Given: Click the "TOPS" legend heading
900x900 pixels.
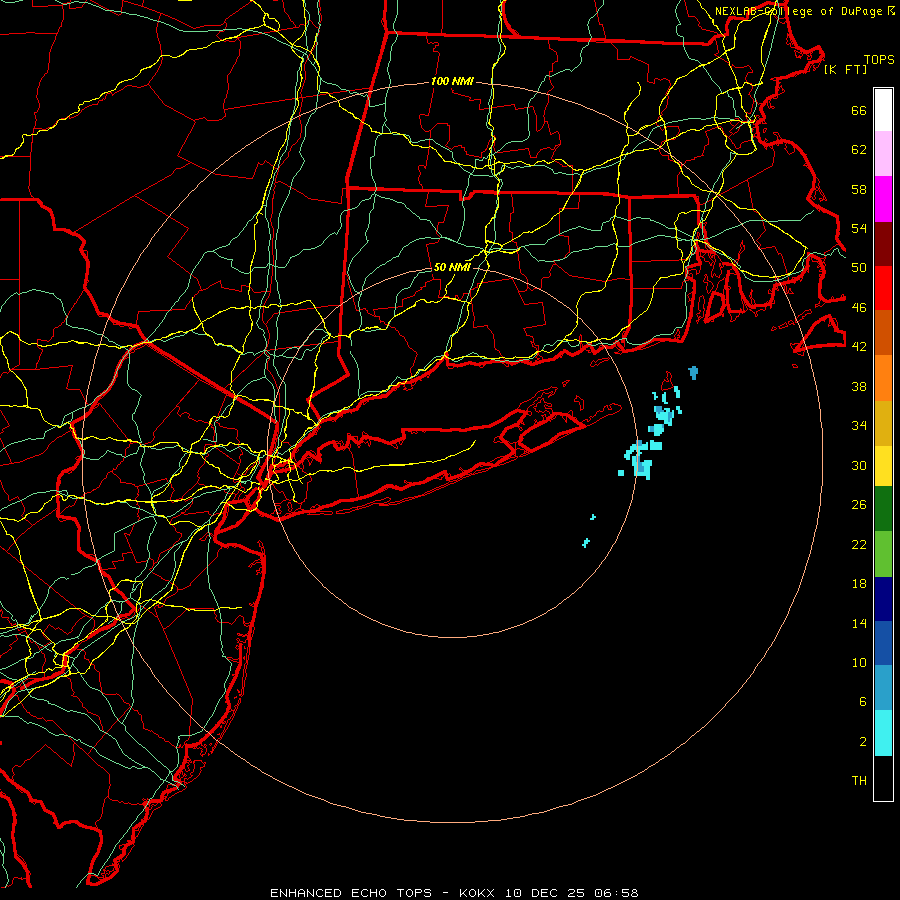Looking at the screenshot, I should 879,59.
